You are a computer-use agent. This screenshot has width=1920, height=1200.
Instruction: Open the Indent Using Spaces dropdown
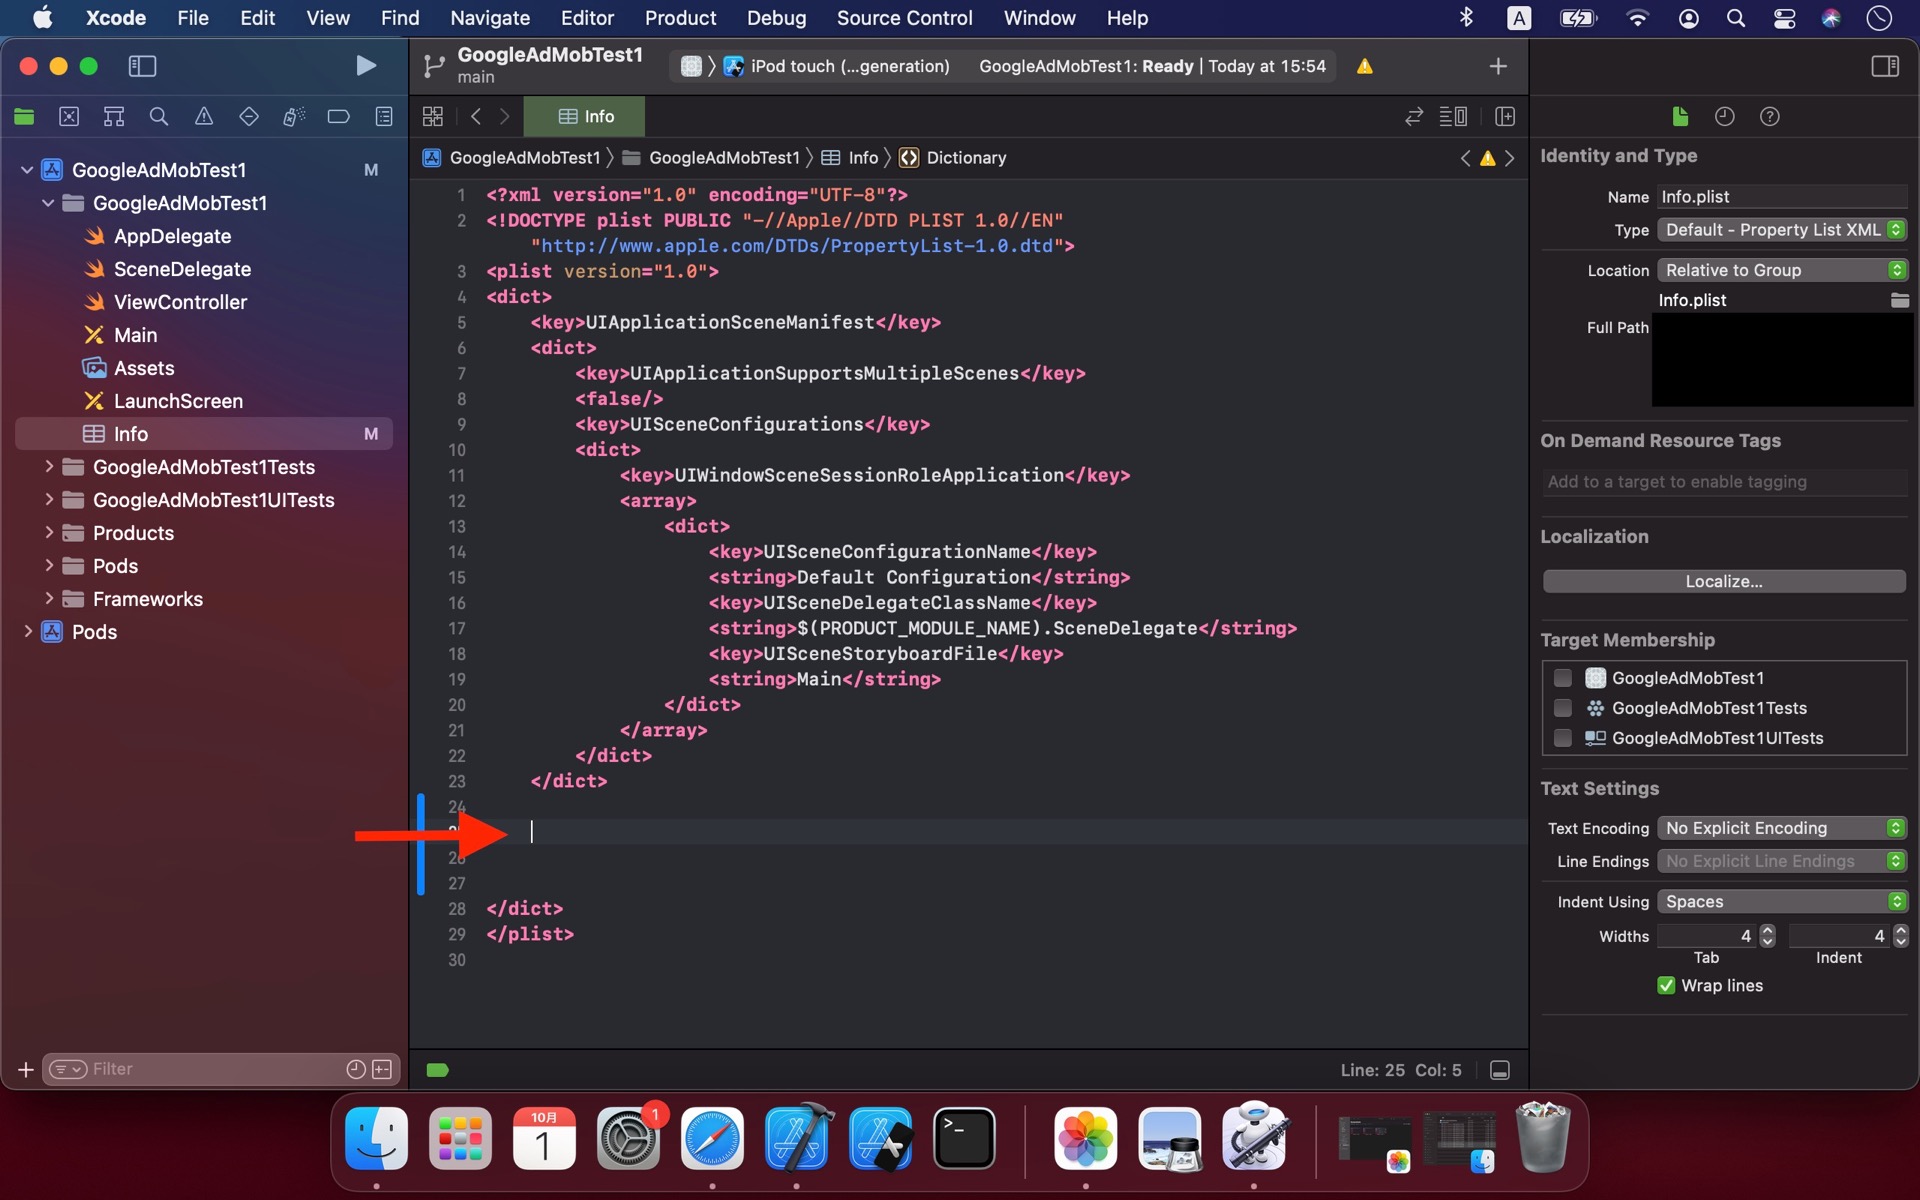click(x=1782, y=902)
